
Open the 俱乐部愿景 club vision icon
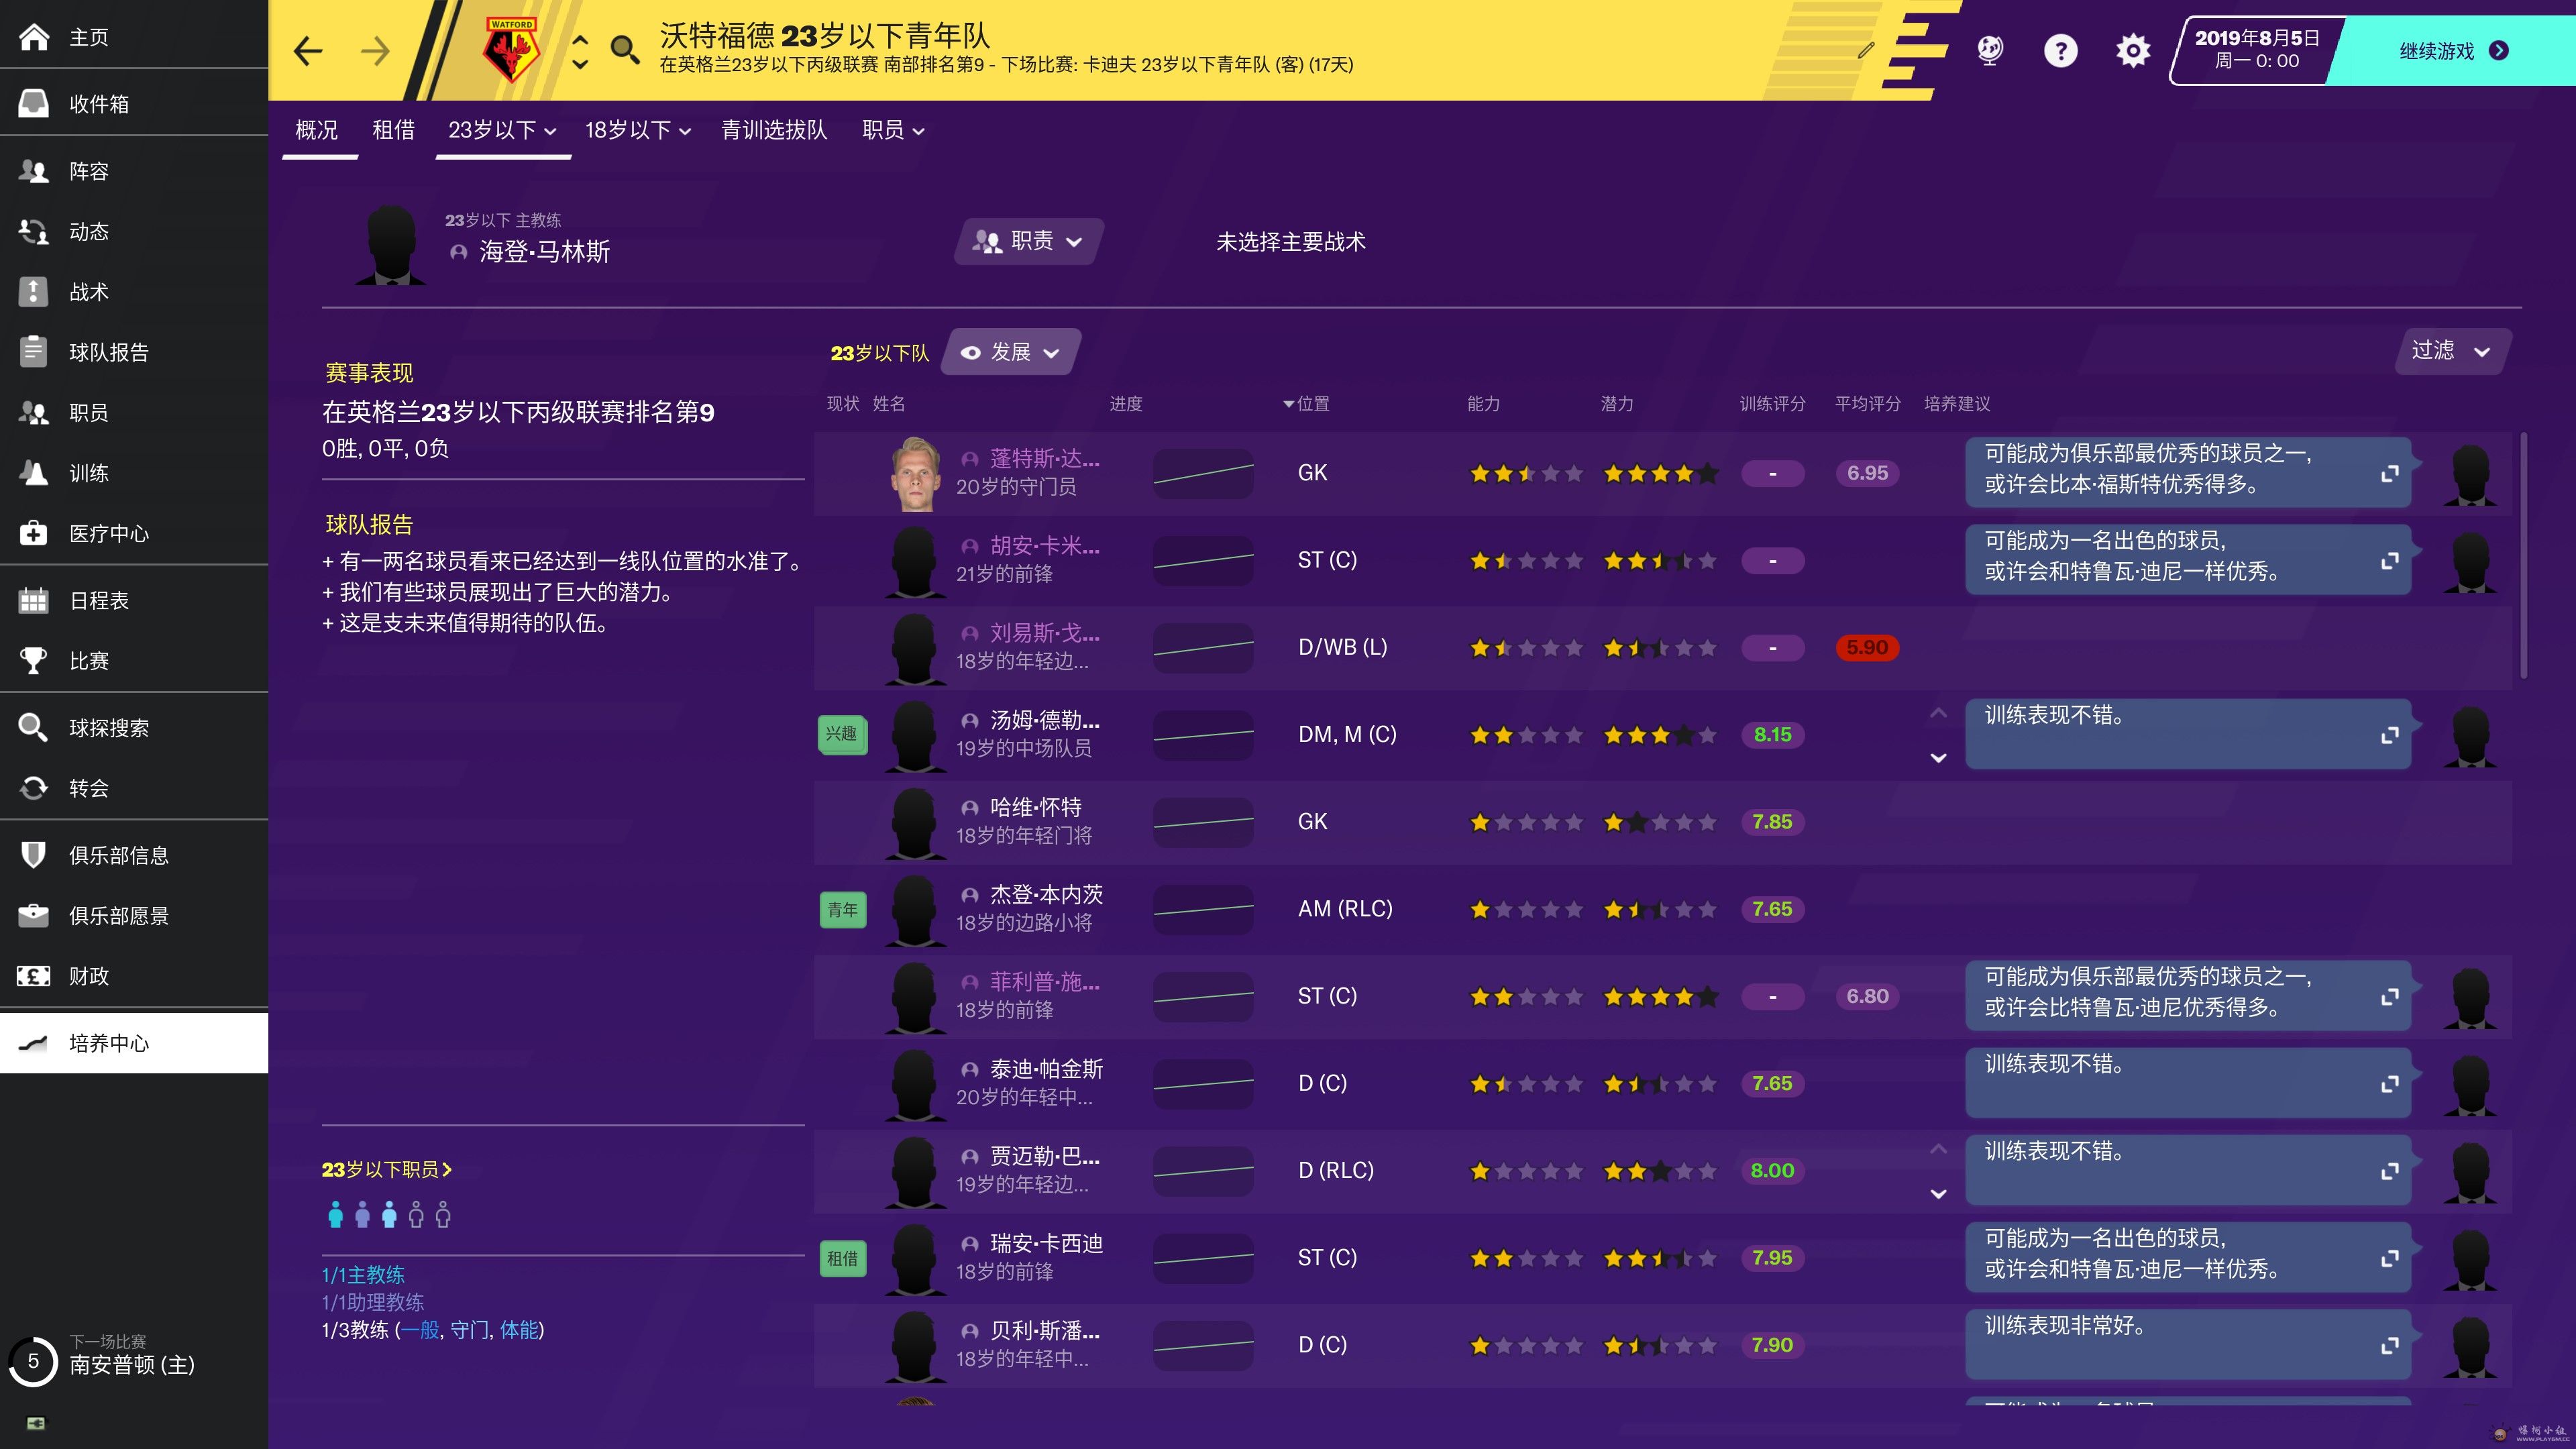pos(33,915)
